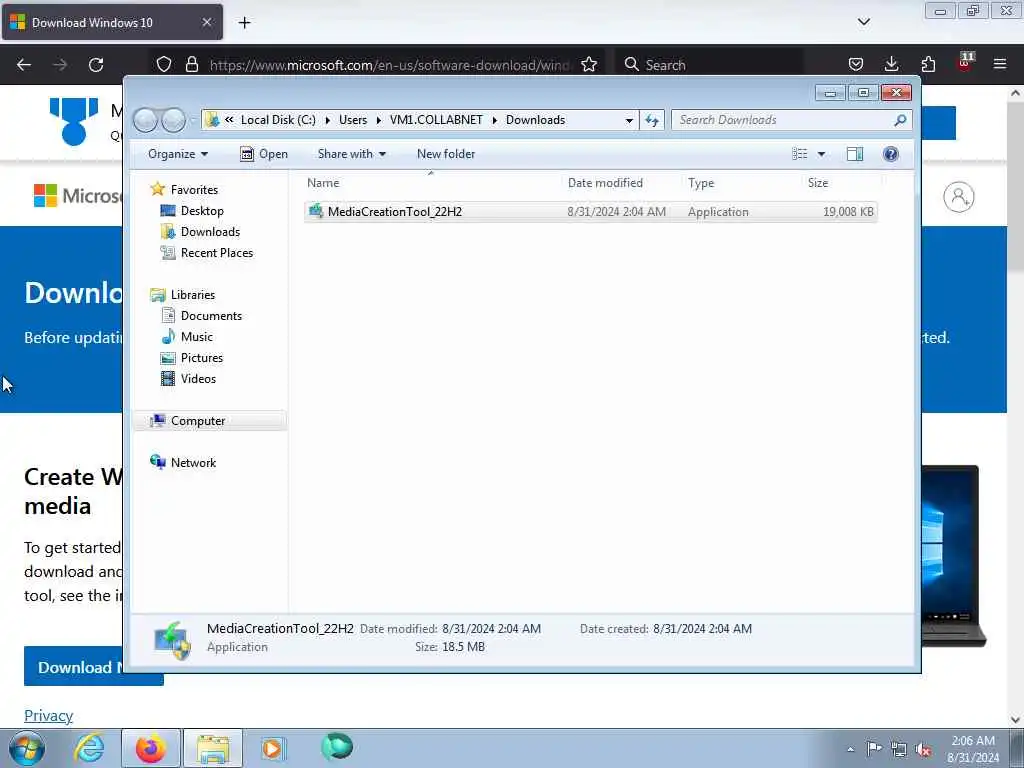
Task: Open the Music library
Action: click(197, 336)
